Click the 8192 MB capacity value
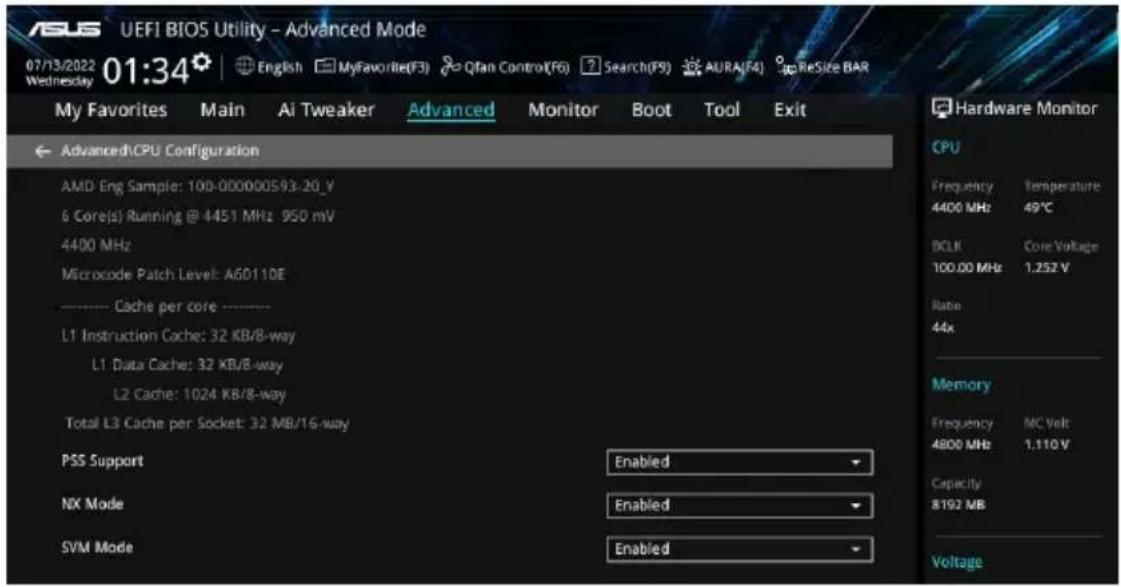1121x587 pixels. click(958, 505)
